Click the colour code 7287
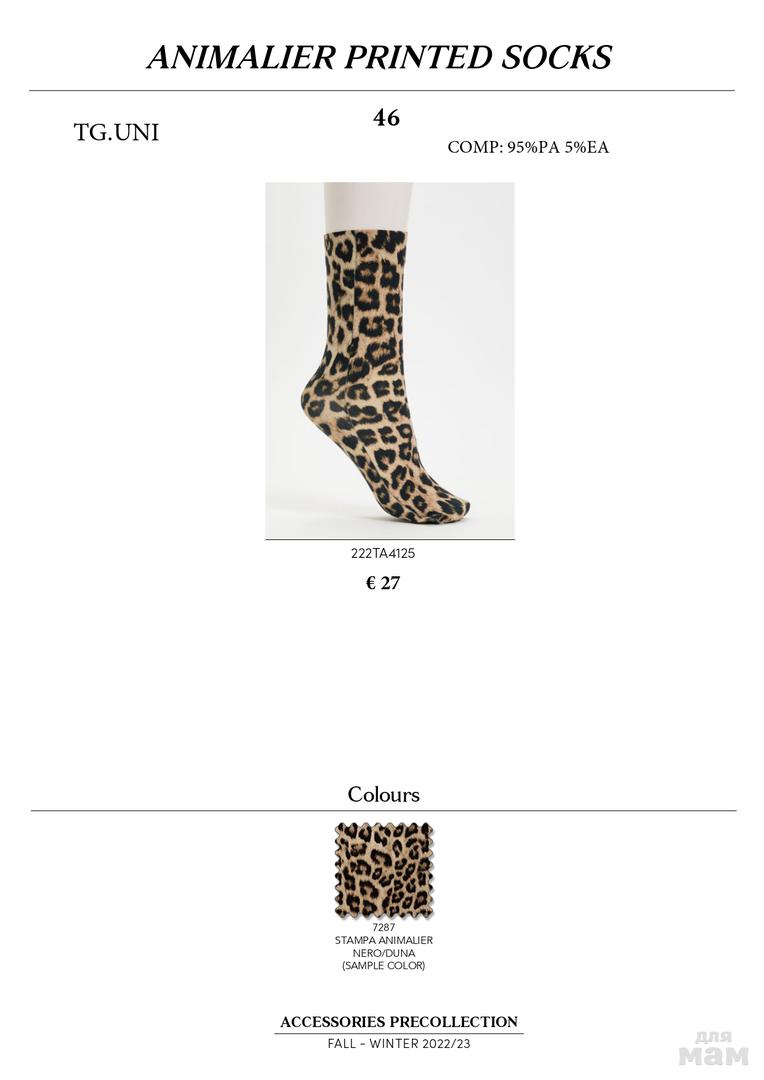Viewport: 764px width, 1080px height. pos(384,927)
